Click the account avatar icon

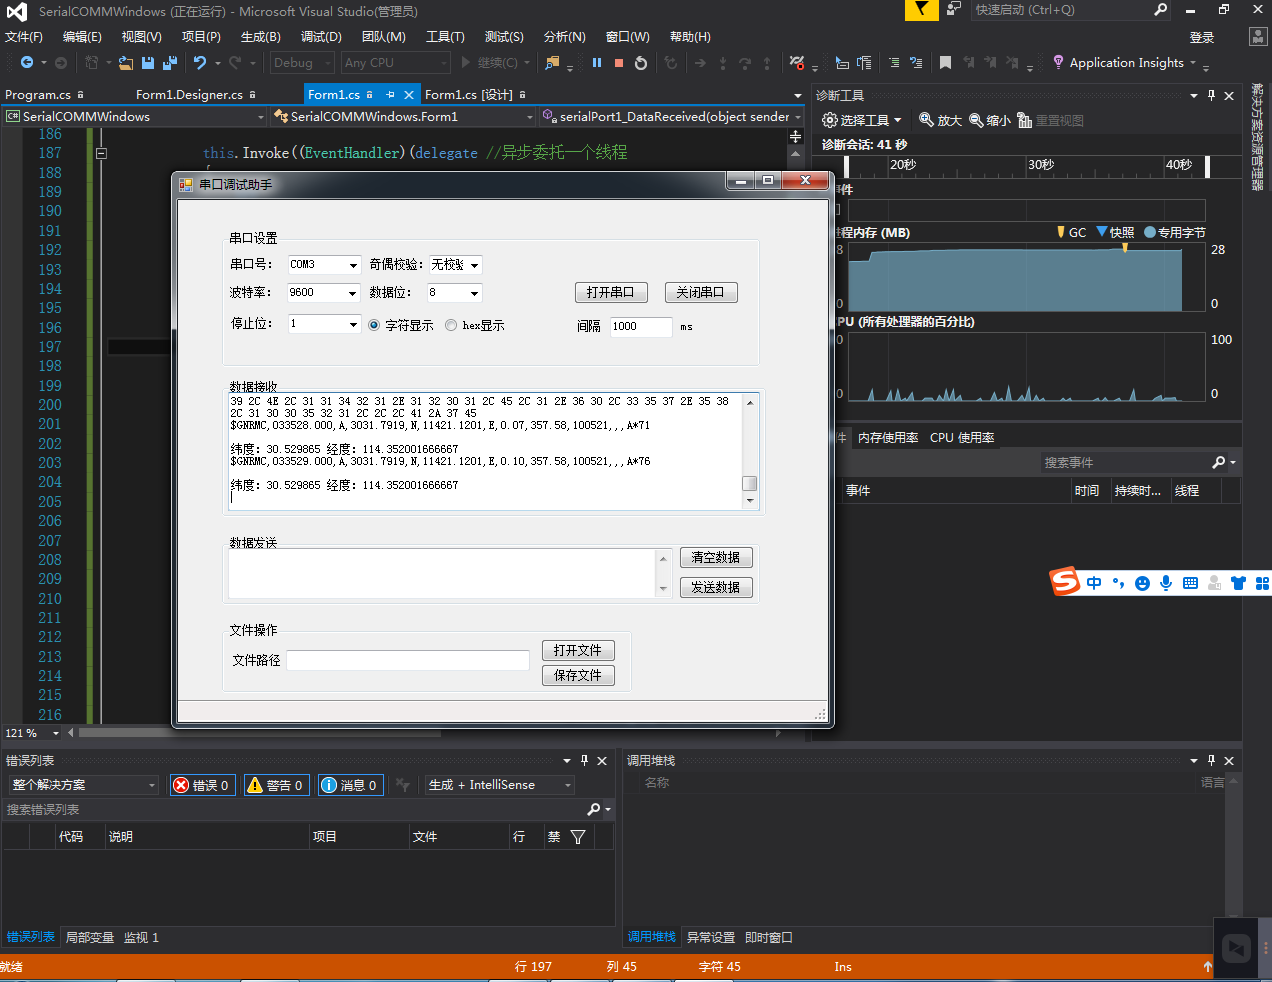1258,37
